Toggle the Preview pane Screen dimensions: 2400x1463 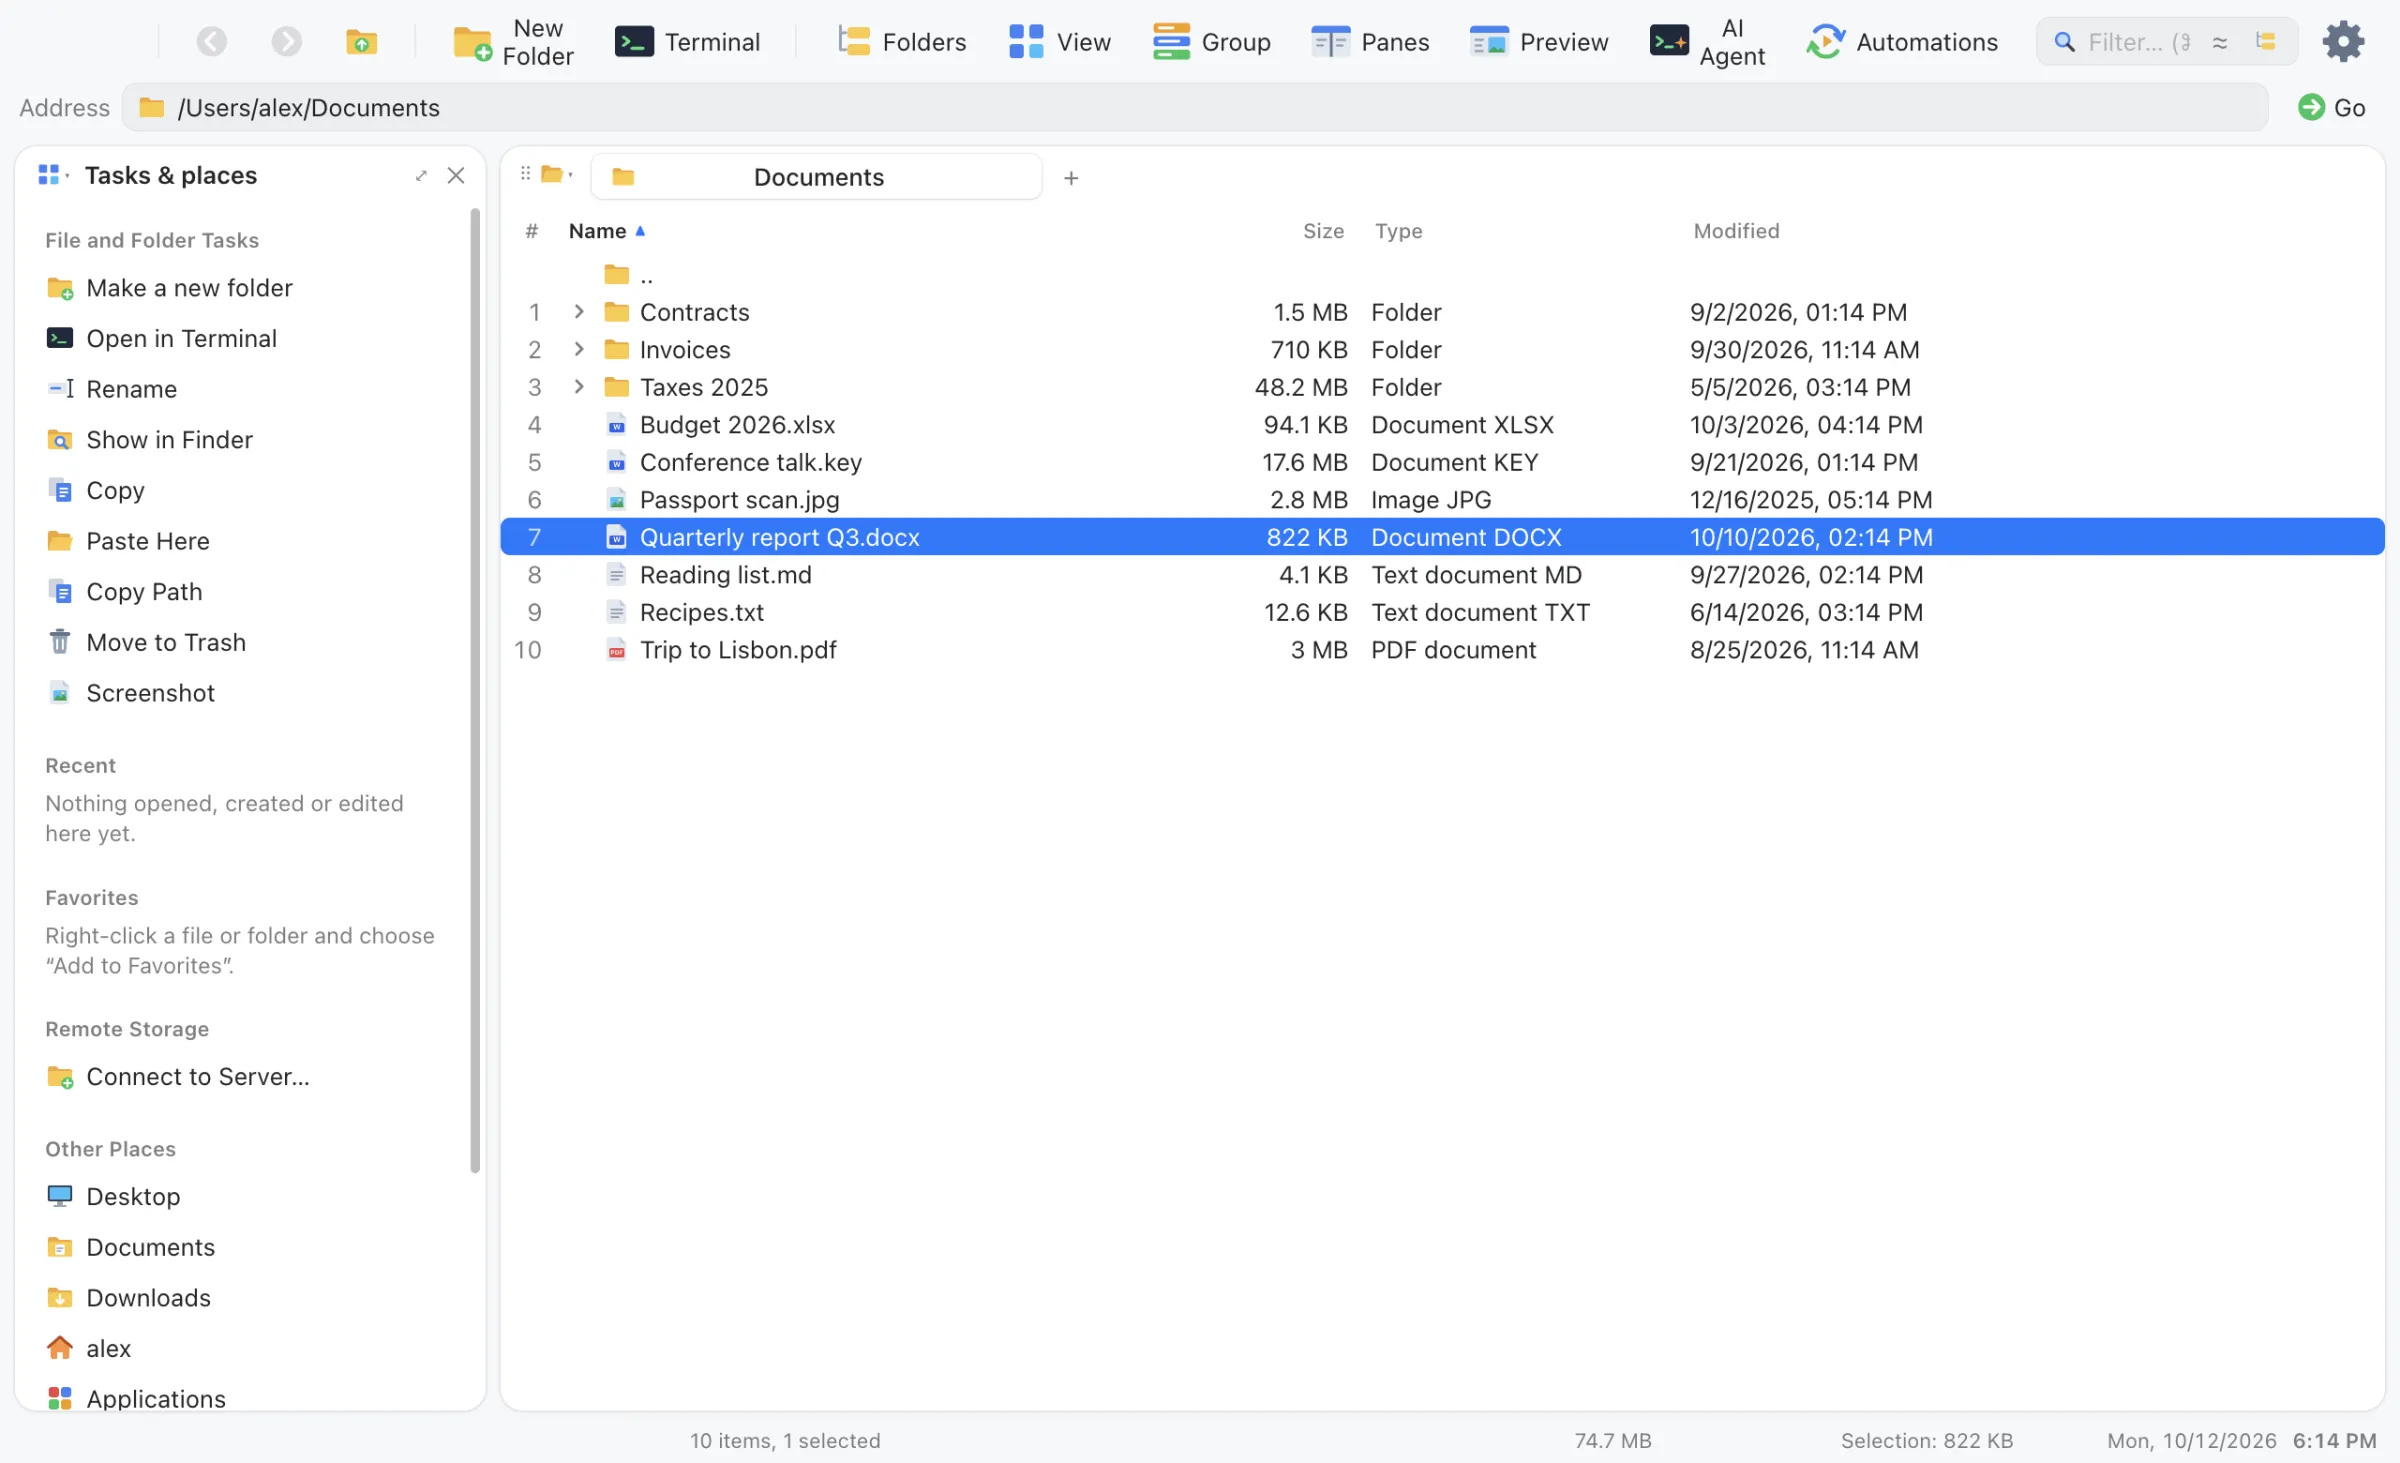tap(1539, 42)
